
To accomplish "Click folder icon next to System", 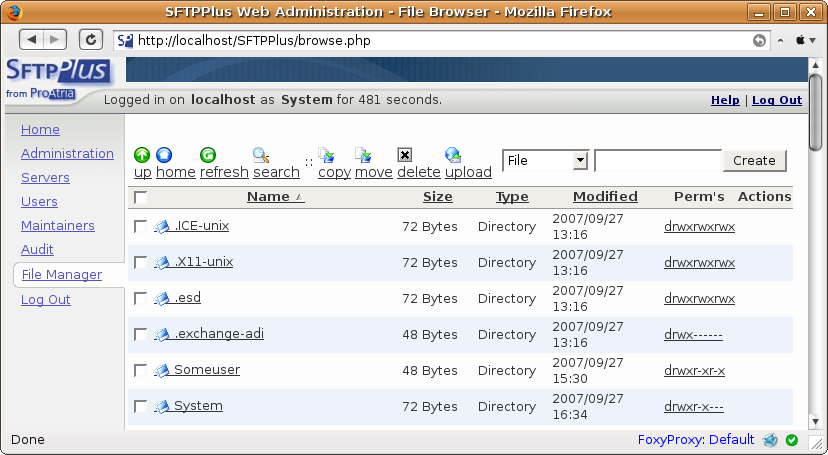I will pyautogui.click(x=162, y=406).
